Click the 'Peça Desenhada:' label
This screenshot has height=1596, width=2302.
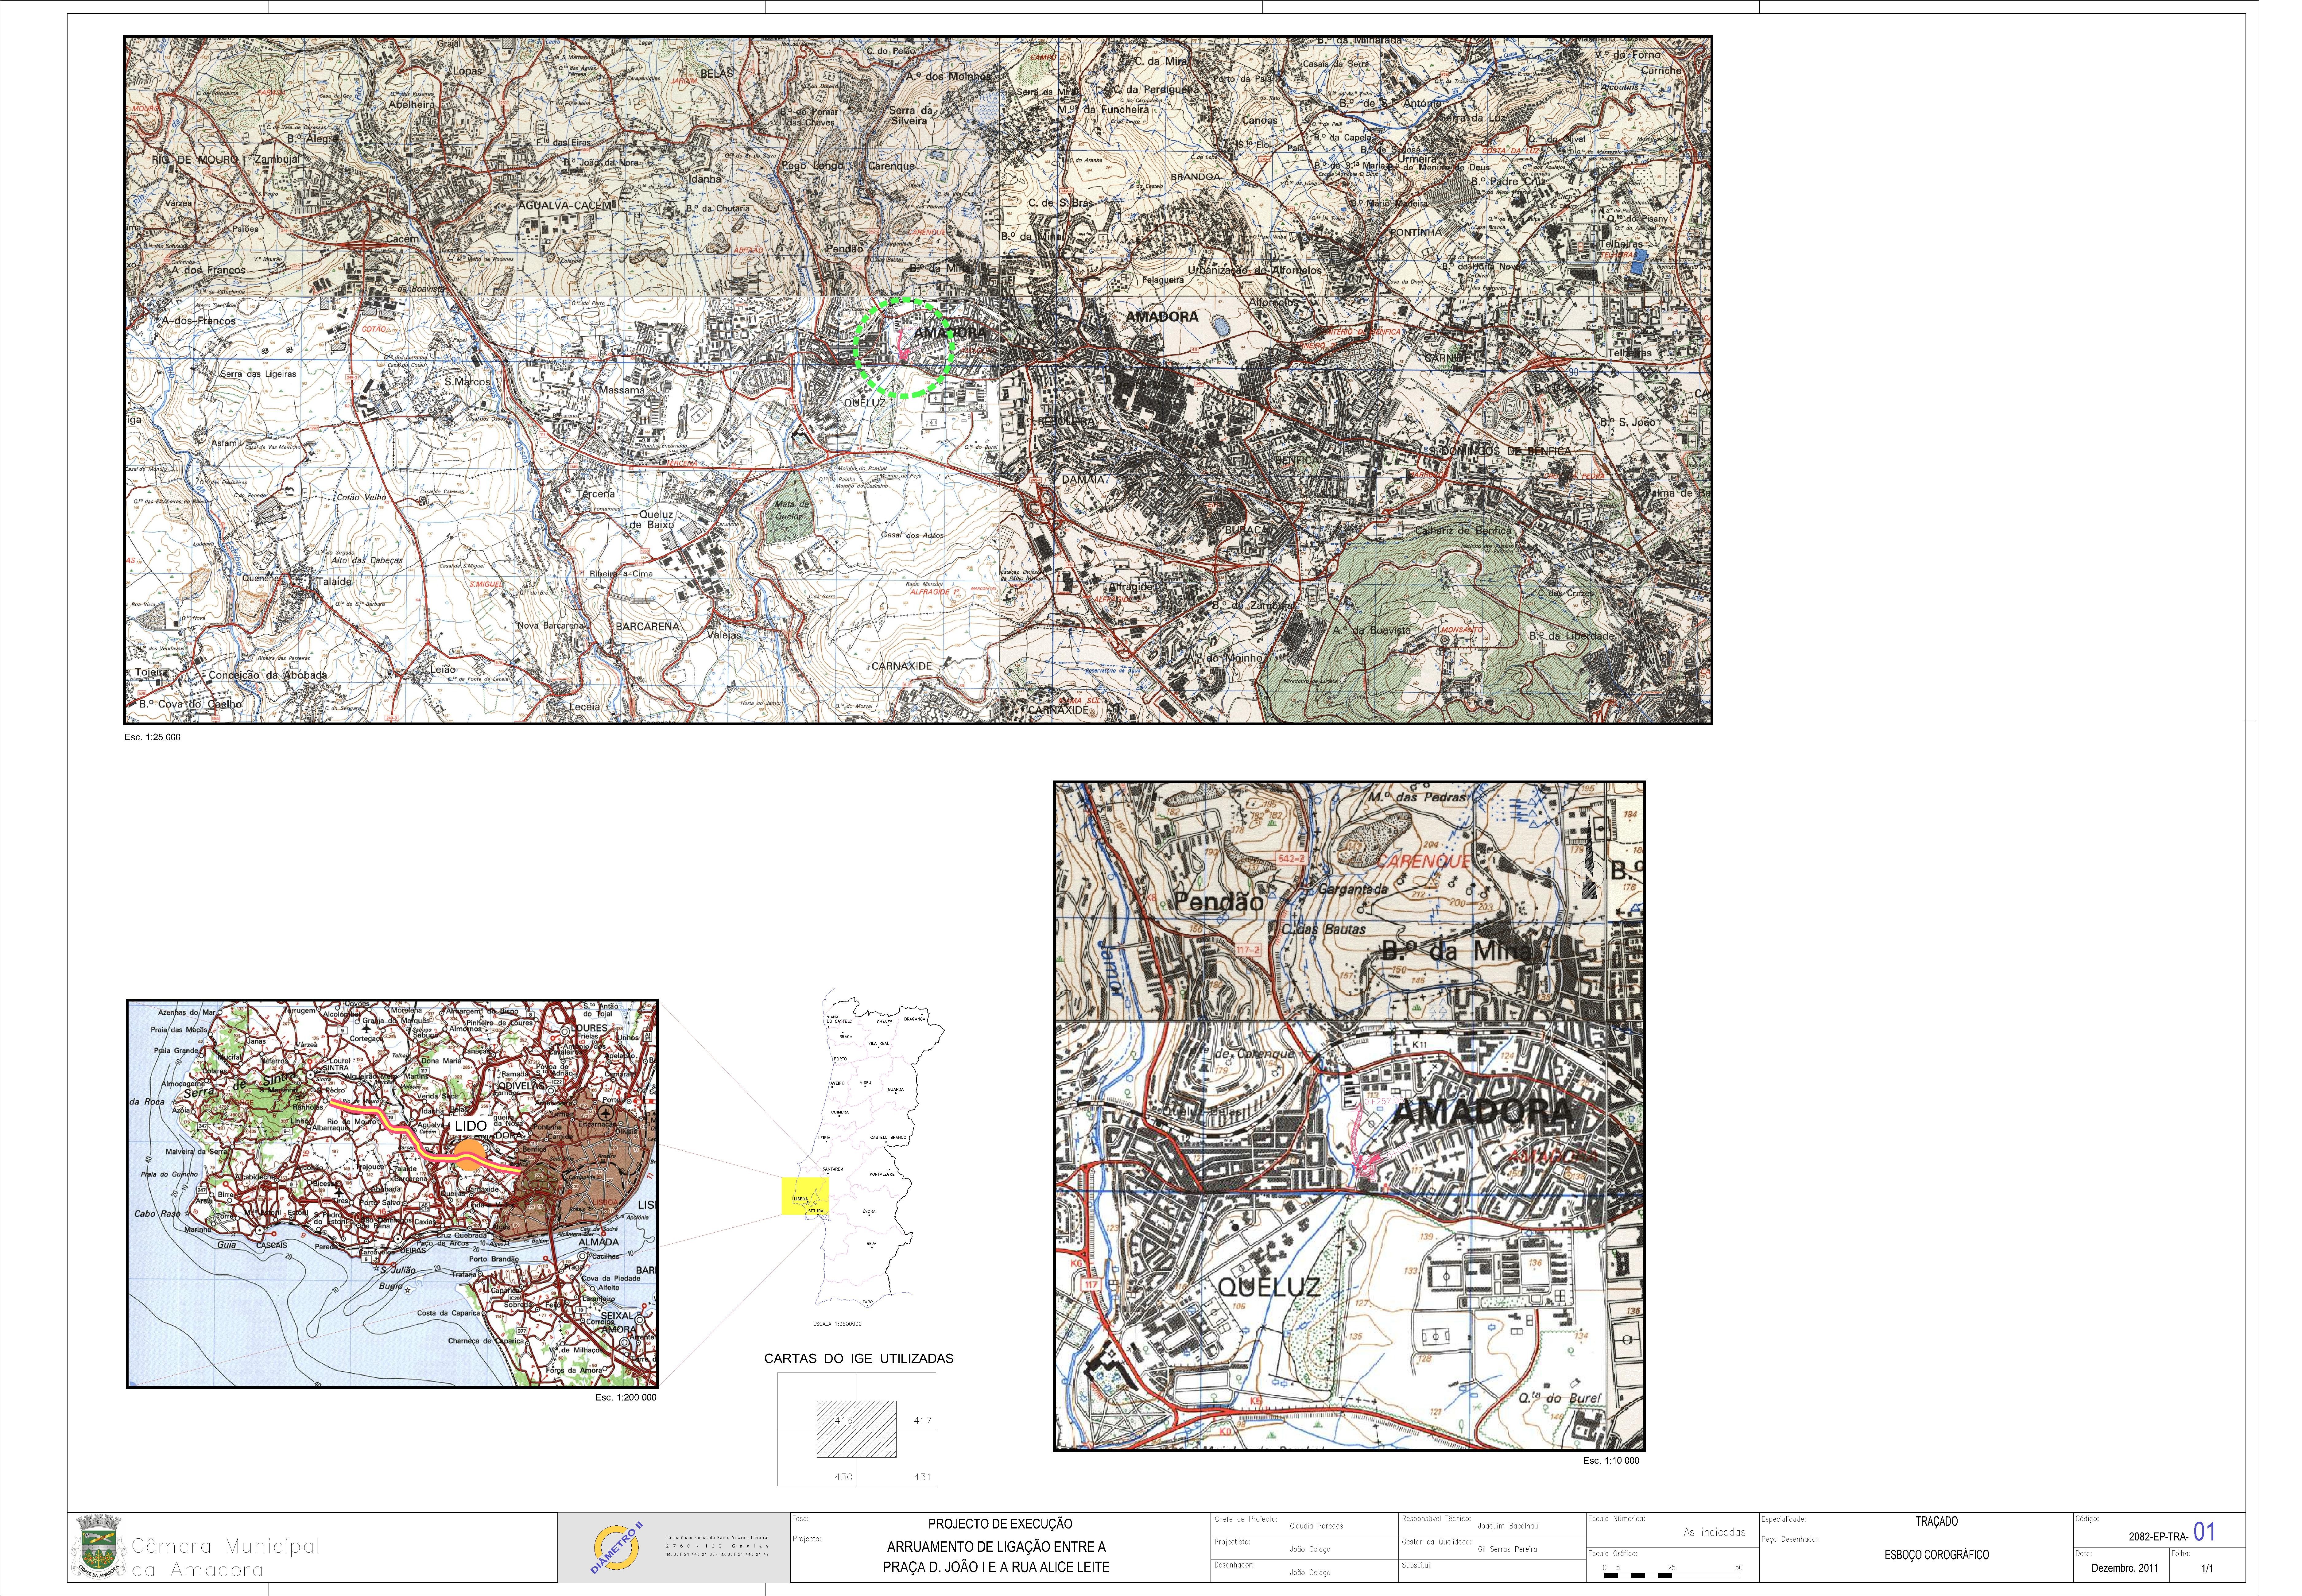pyautogui.click(x=1790, y=1539)
